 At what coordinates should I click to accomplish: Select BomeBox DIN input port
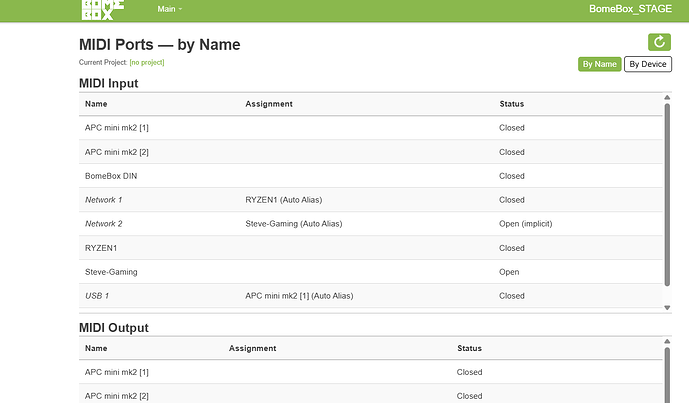(111, 176)
